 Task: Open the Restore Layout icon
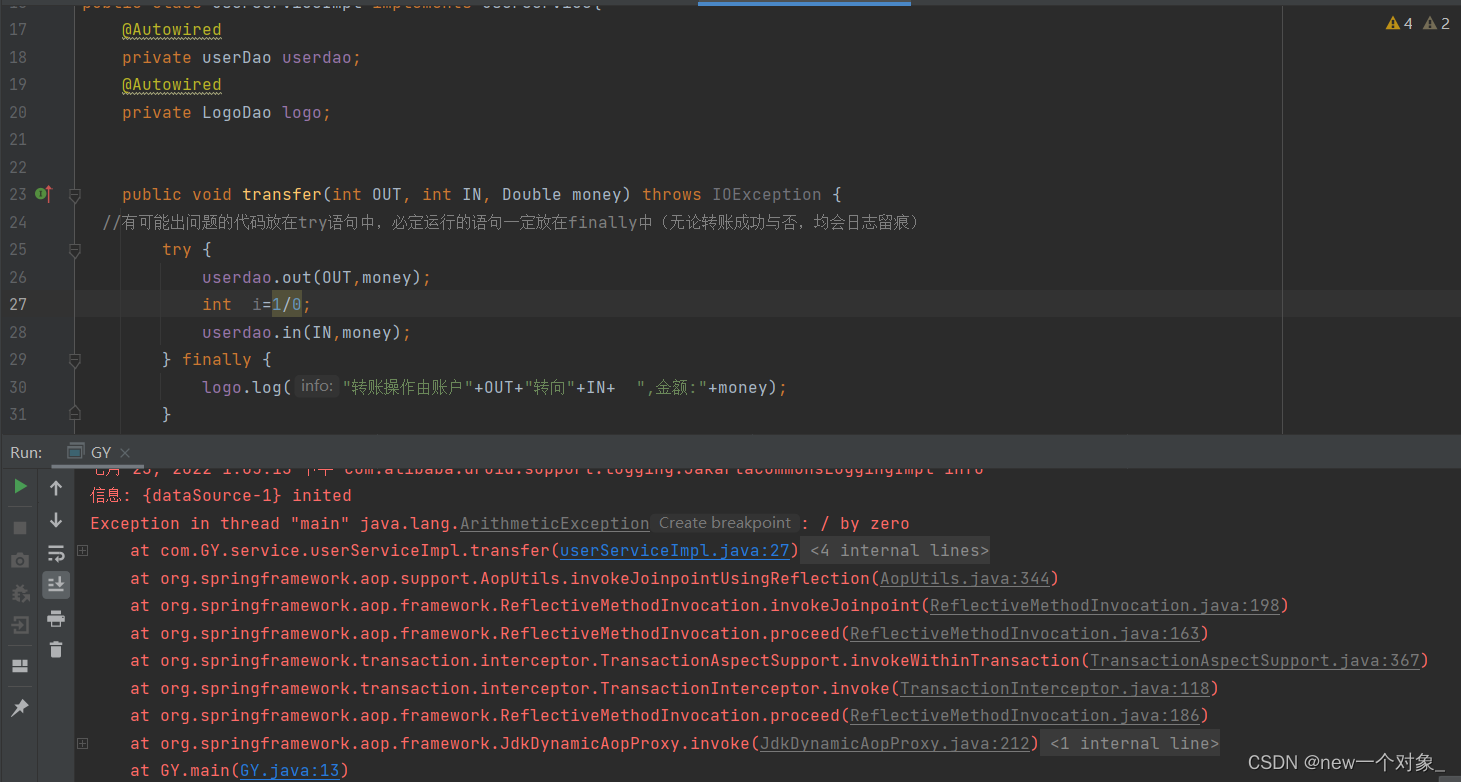tap(20, 666)
